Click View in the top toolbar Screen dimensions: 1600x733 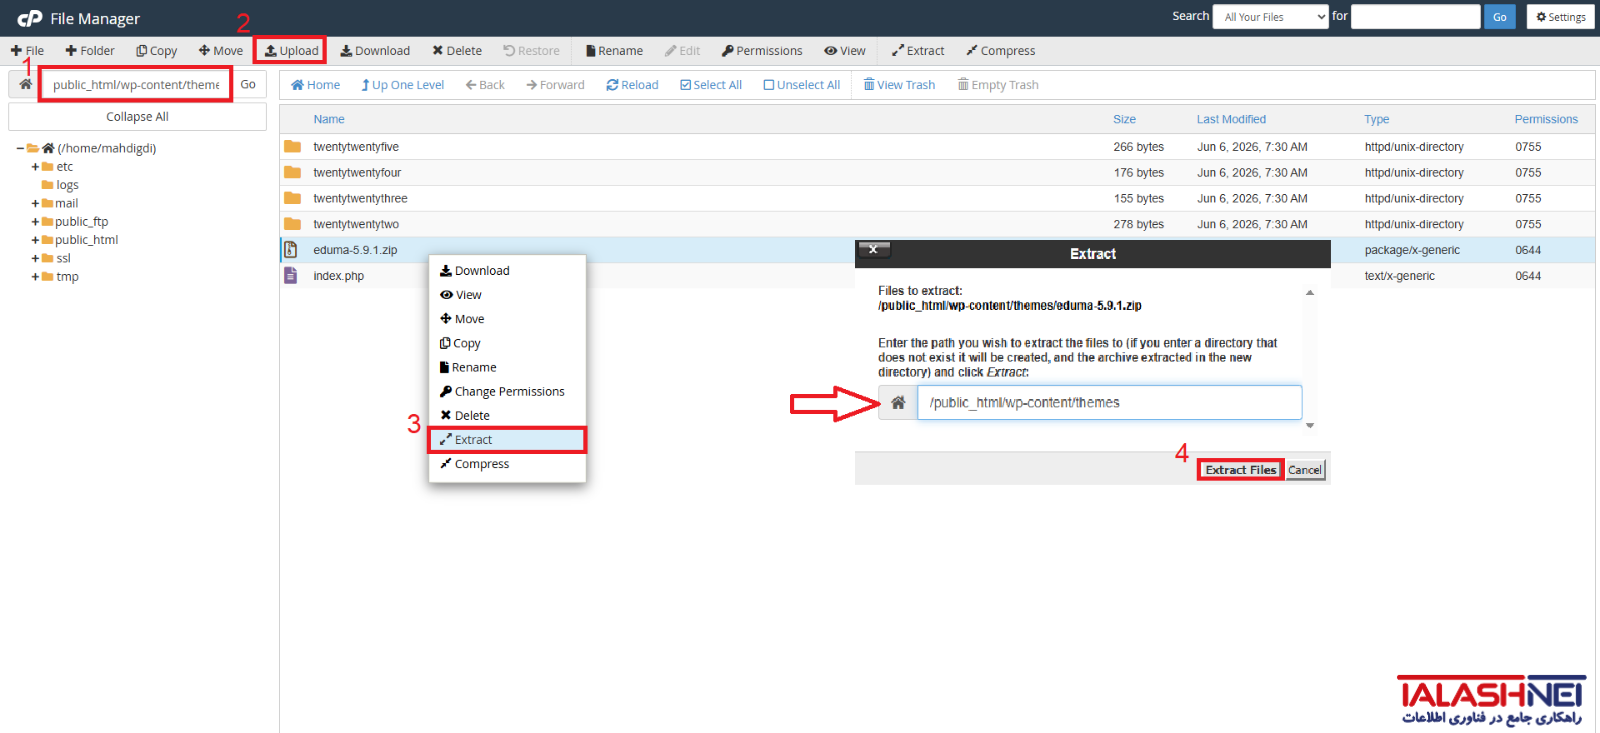pos(845,51)
